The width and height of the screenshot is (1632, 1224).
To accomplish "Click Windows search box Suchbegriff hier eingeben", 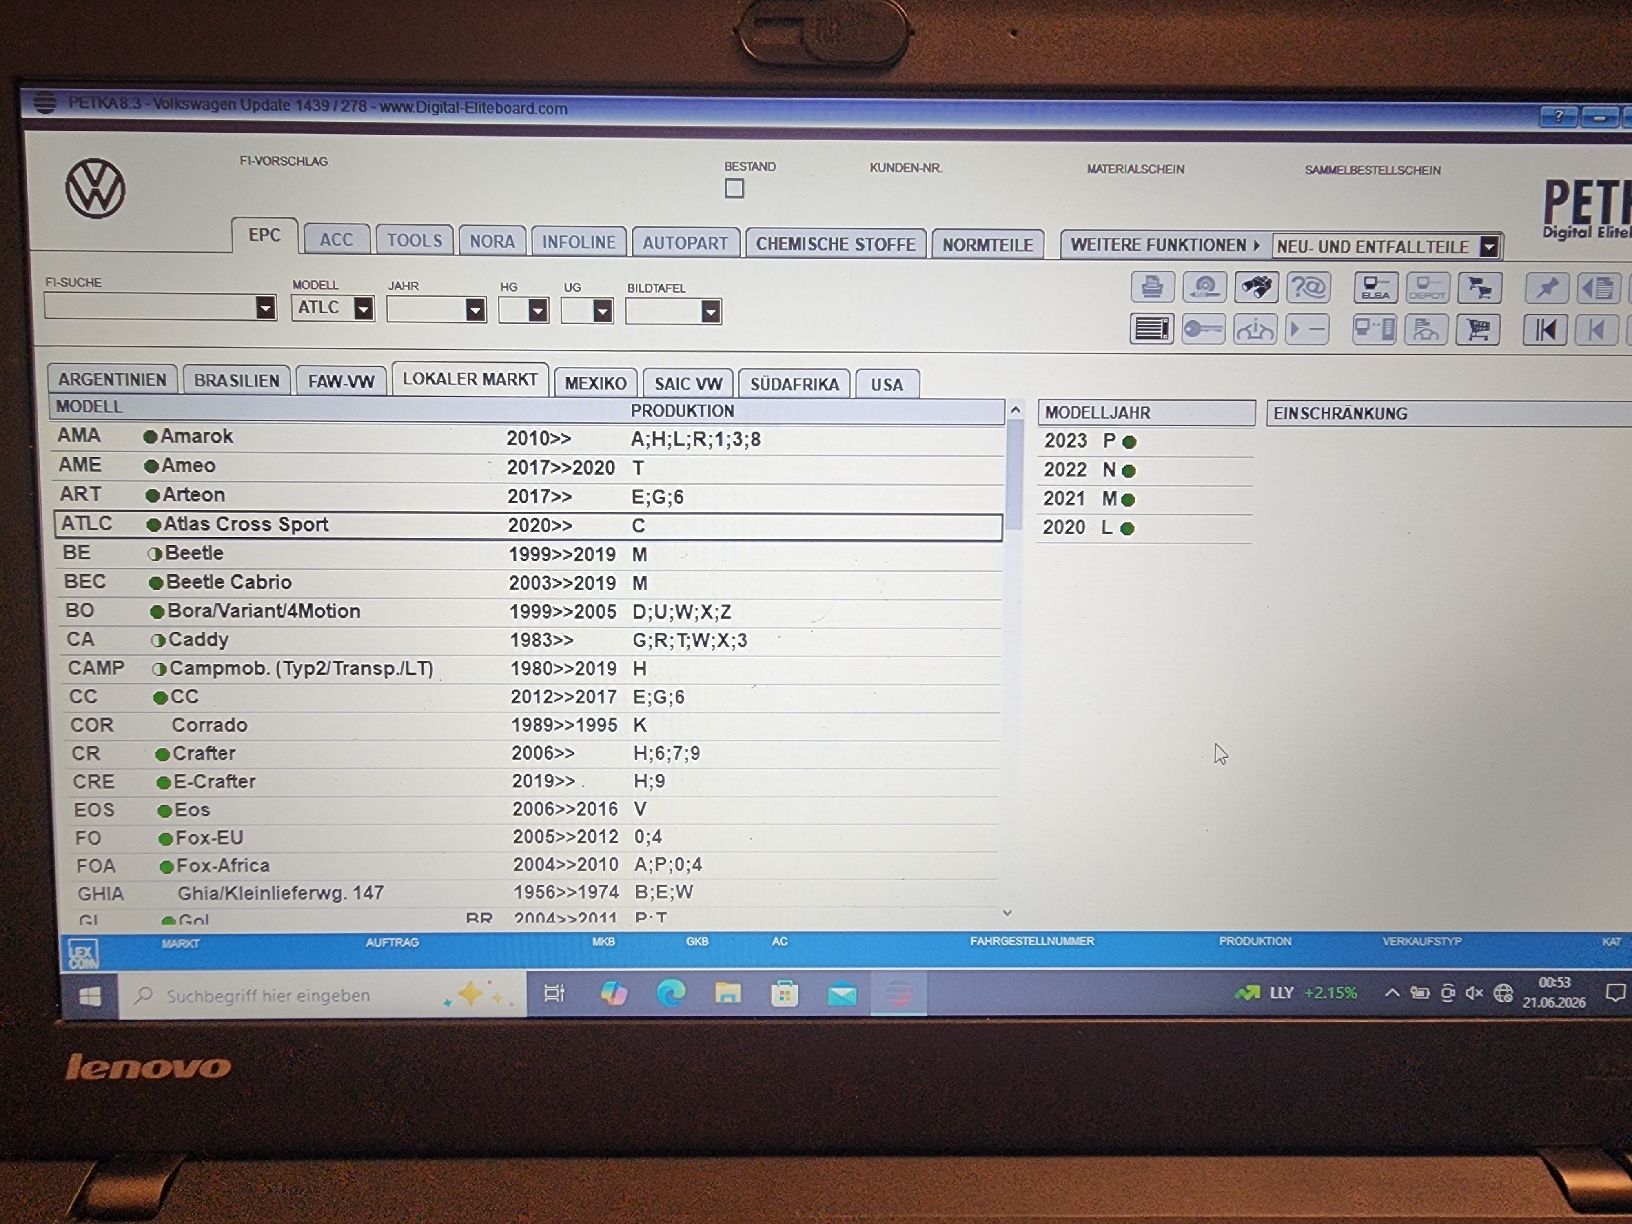I will tap(323, 995).
